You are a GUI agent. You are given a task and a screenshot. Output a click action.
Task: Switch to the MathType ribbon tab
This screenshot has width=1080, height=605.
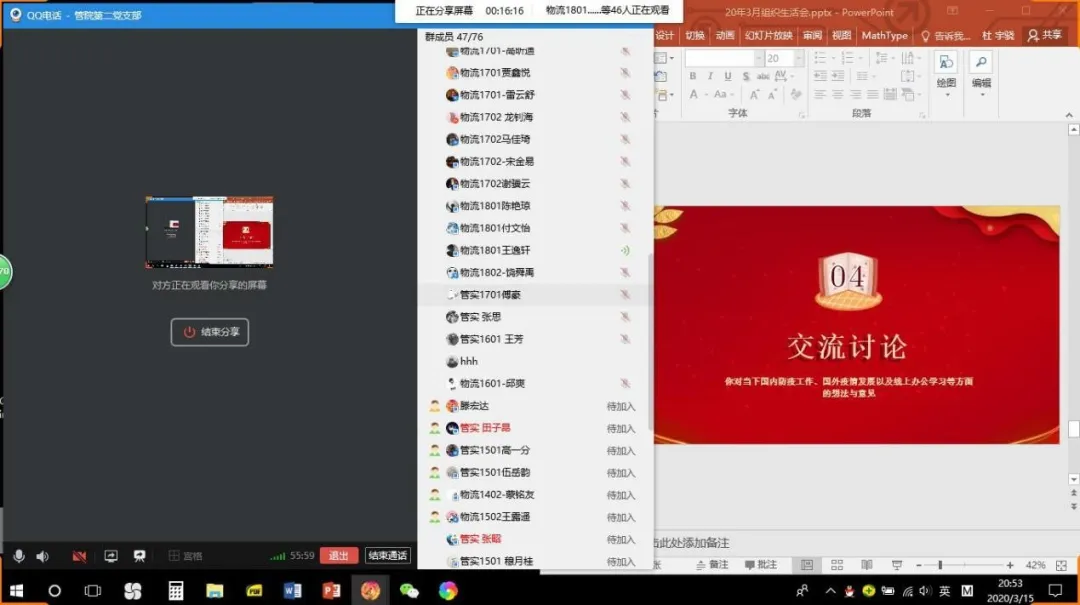tap(884, 35)
